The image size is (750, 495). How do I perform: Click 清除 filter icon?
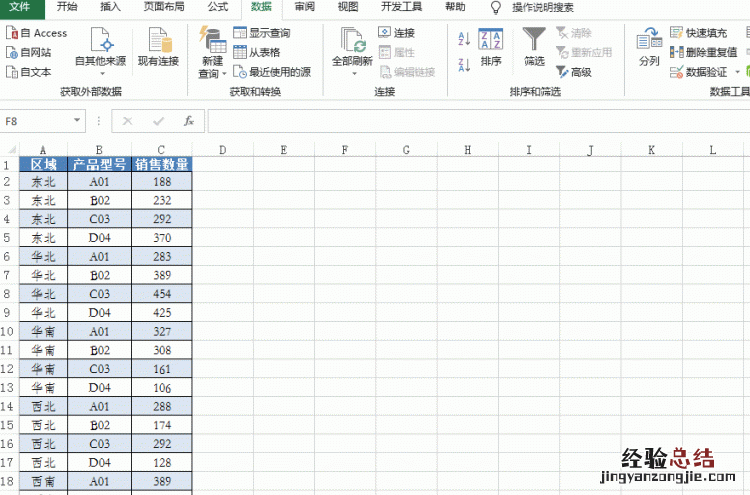[x=562, y=33]
